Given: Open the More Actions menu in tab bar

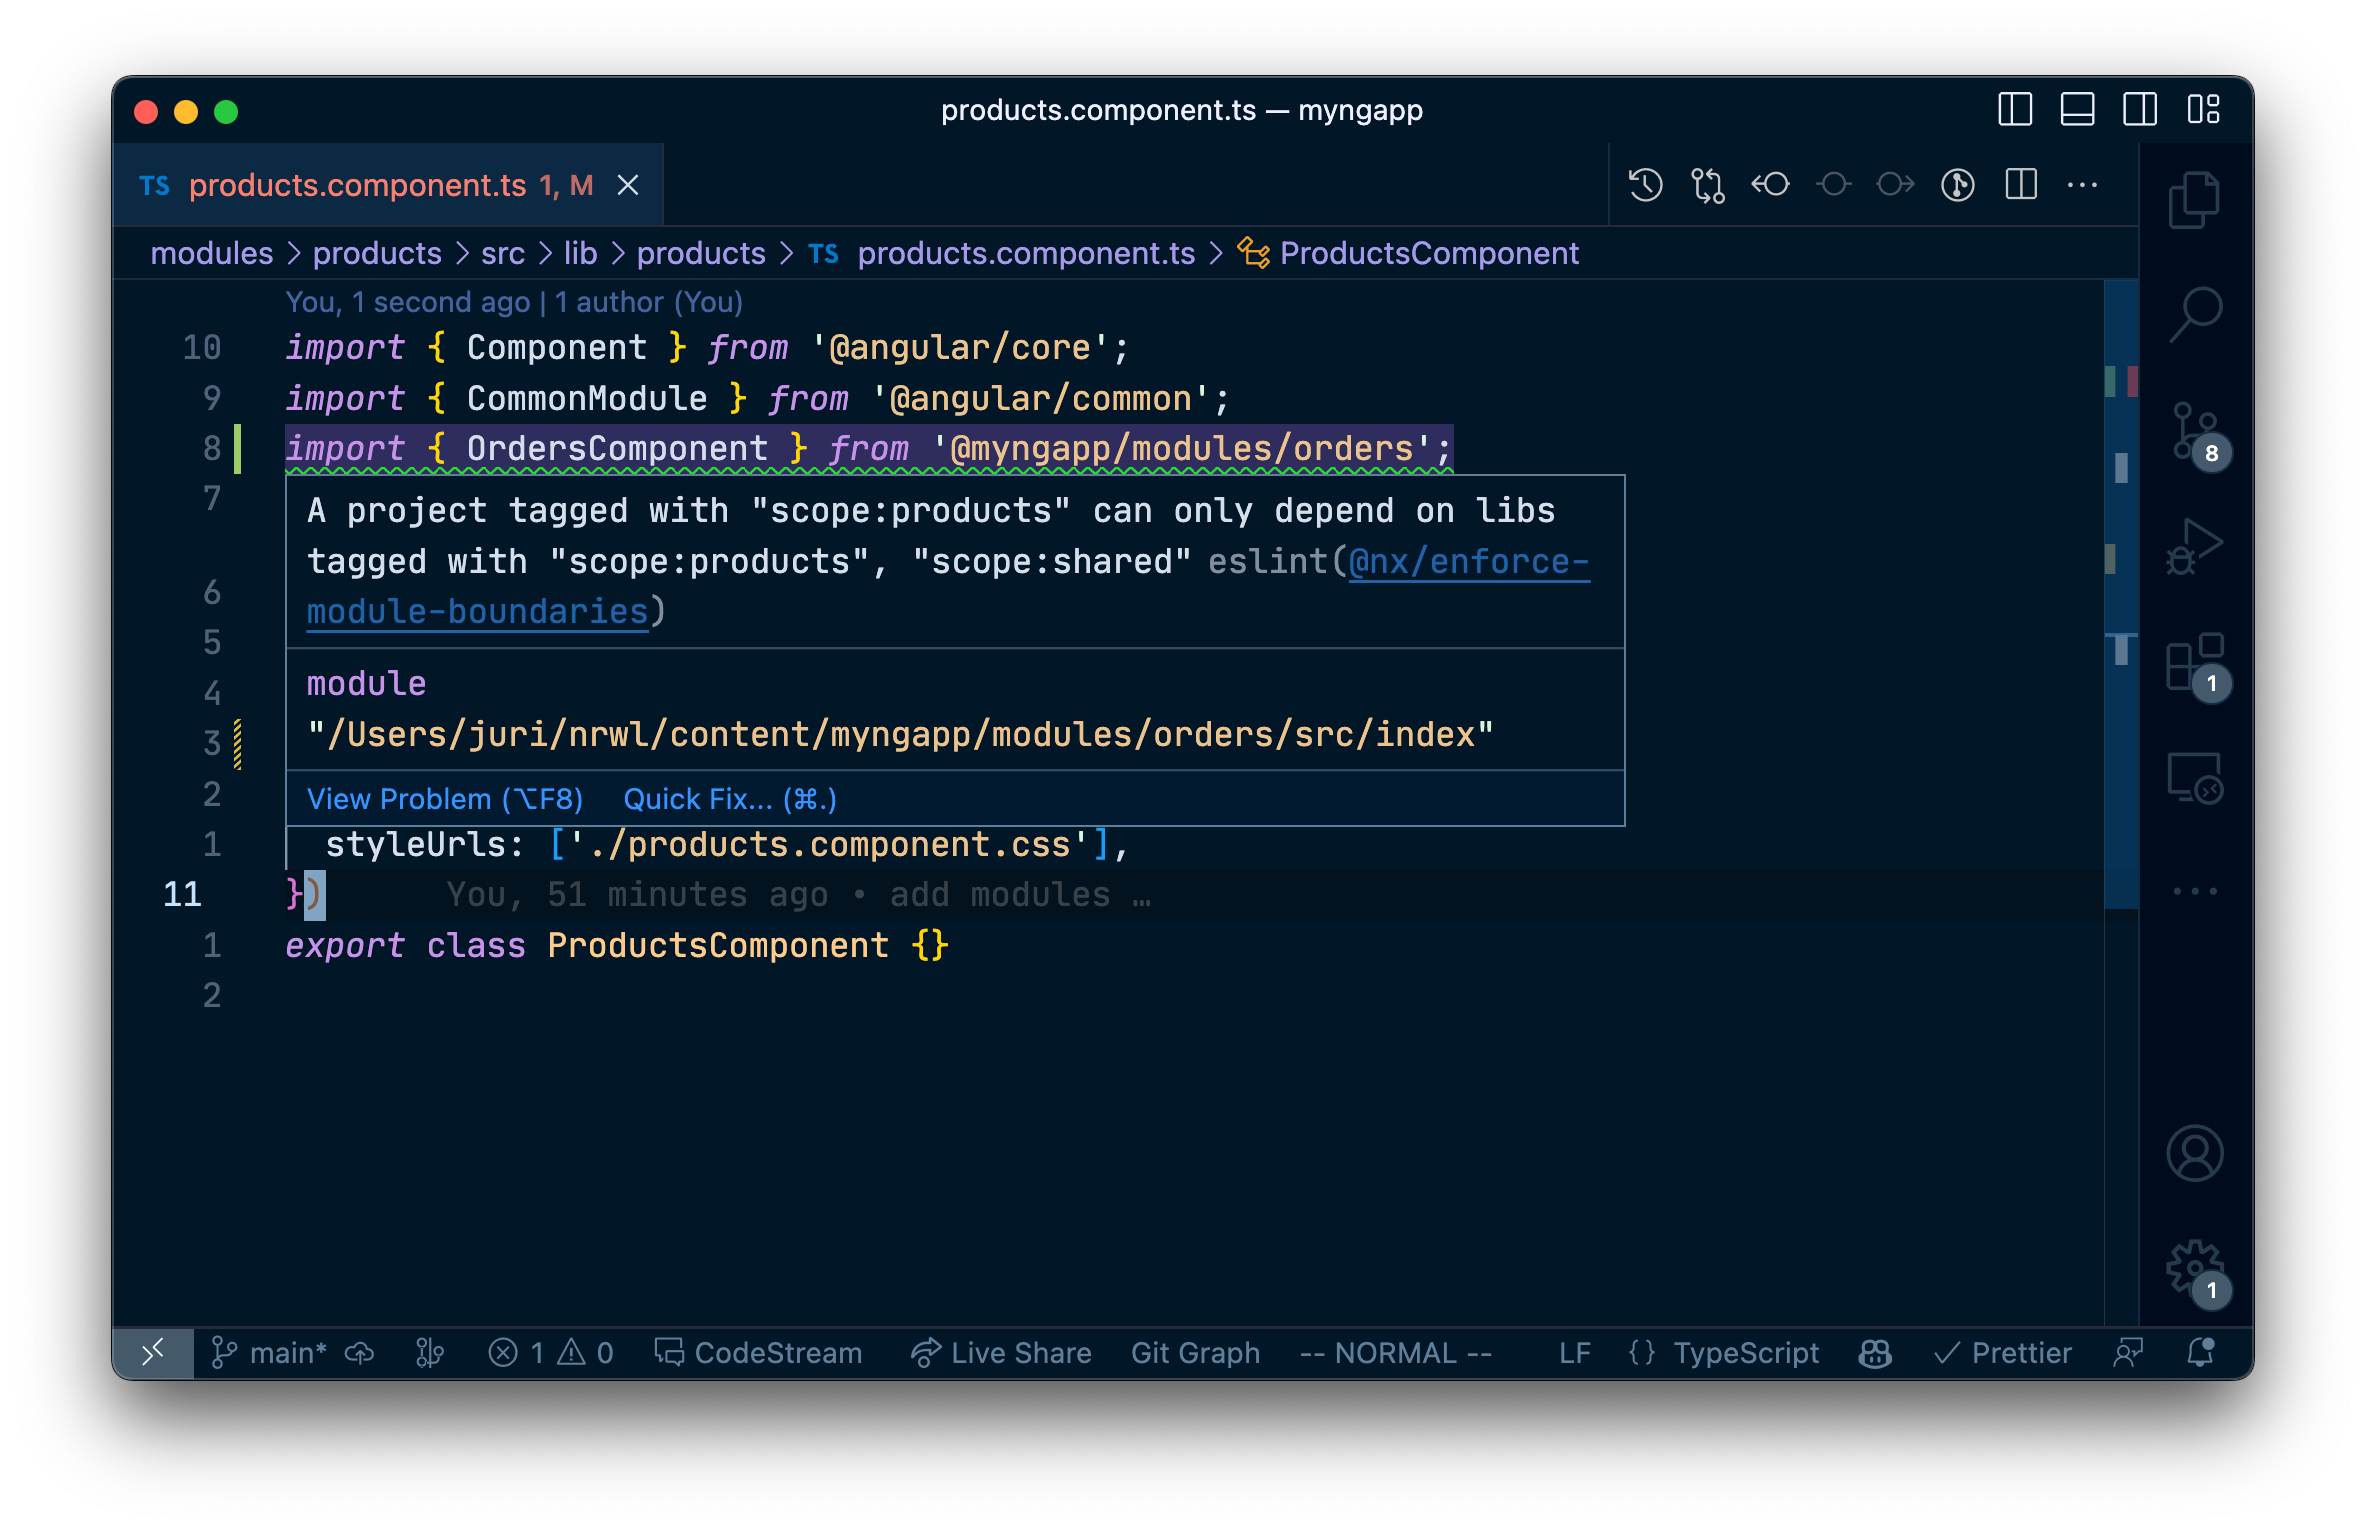Looking at the screenshot, I should click(x=2081, y=185).
